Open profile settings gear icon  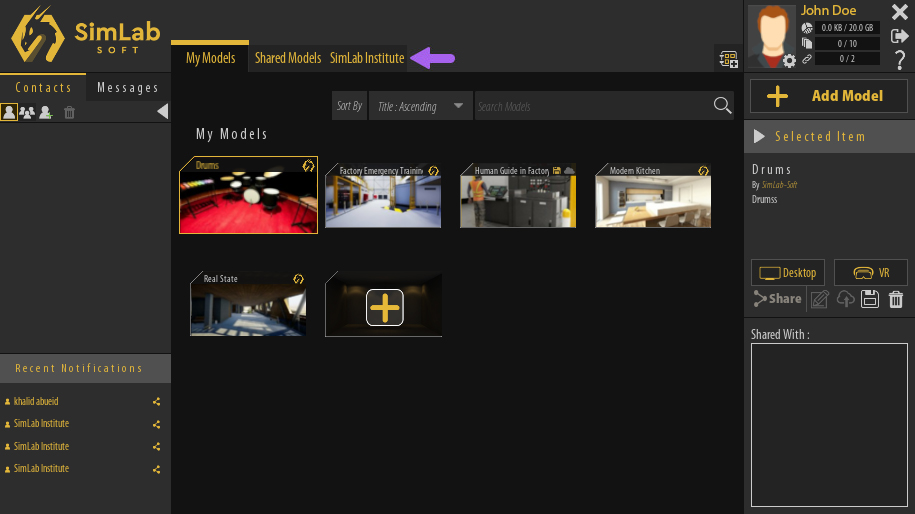point(789,61)
